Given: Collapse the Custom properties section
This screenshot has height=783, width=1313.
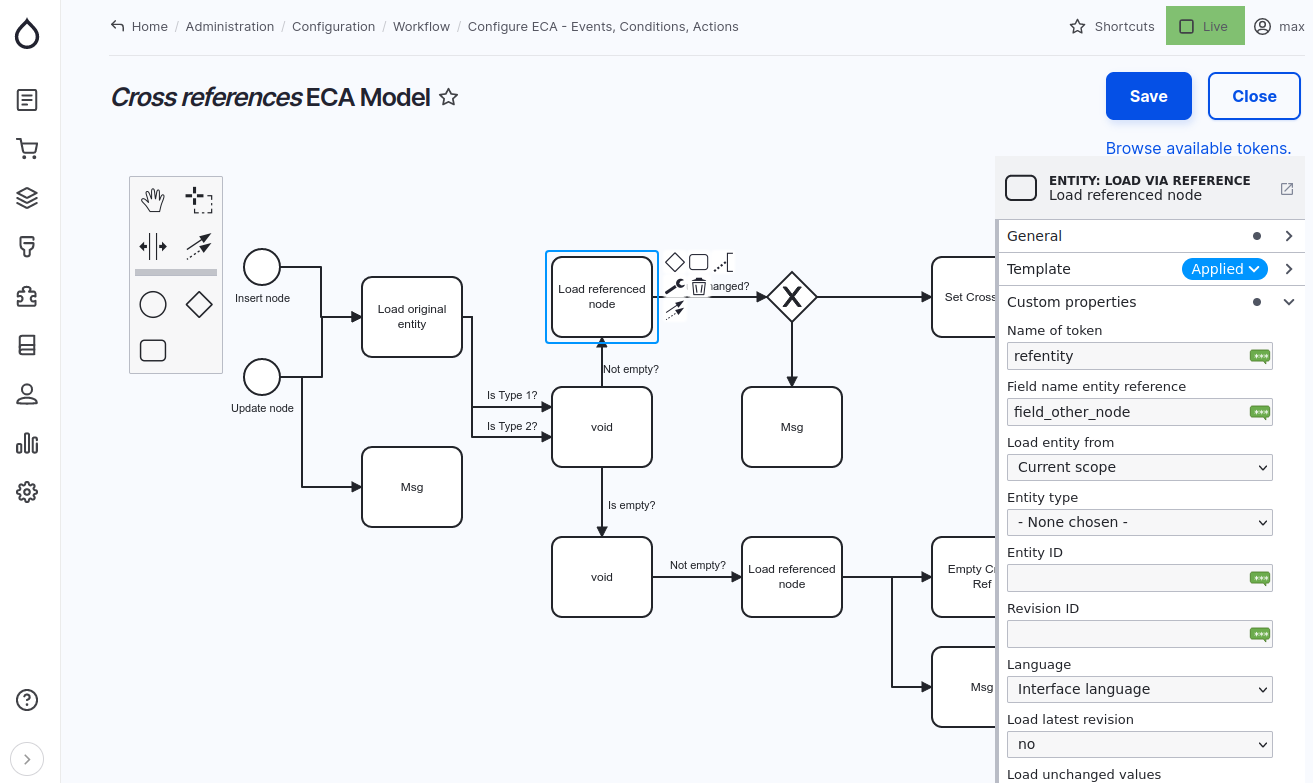Looking at the screenshot, I should (1289, 302).
